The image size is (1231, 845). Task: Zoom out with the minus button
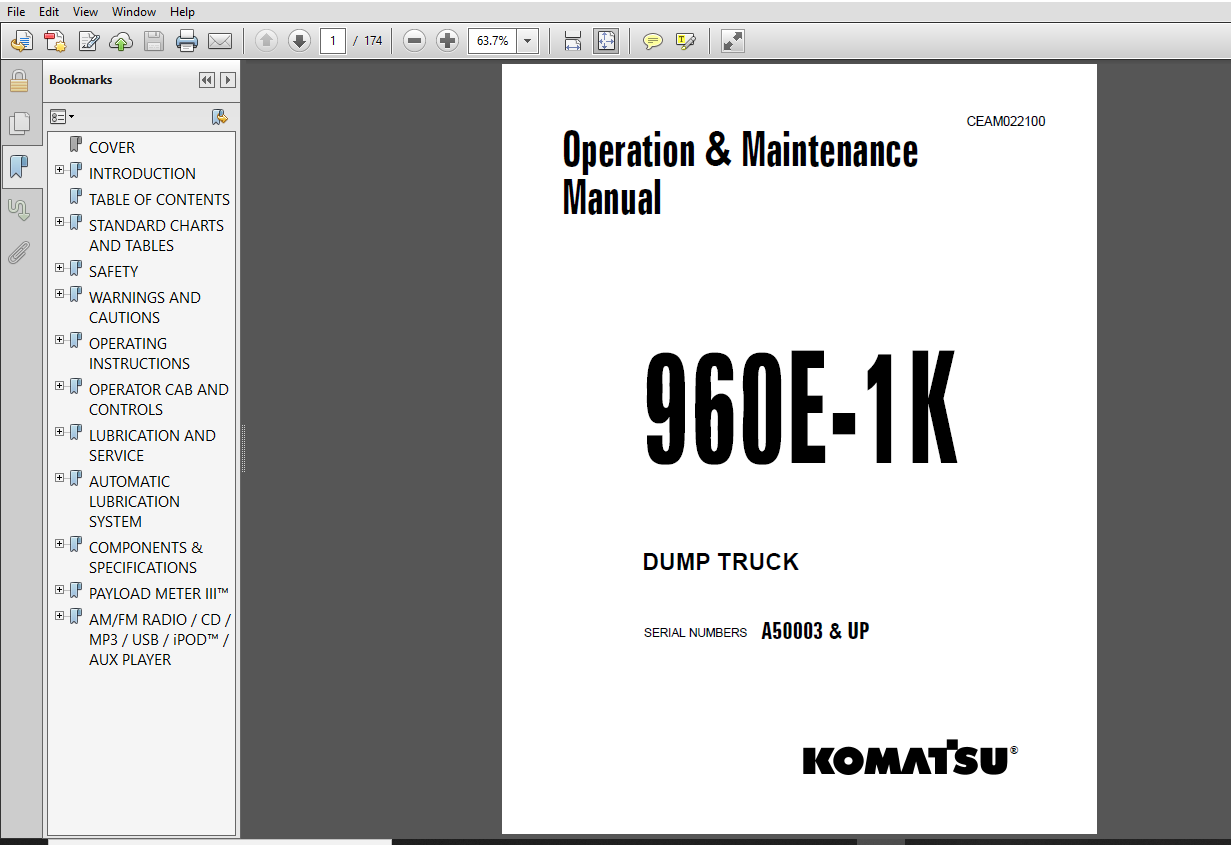415,41
